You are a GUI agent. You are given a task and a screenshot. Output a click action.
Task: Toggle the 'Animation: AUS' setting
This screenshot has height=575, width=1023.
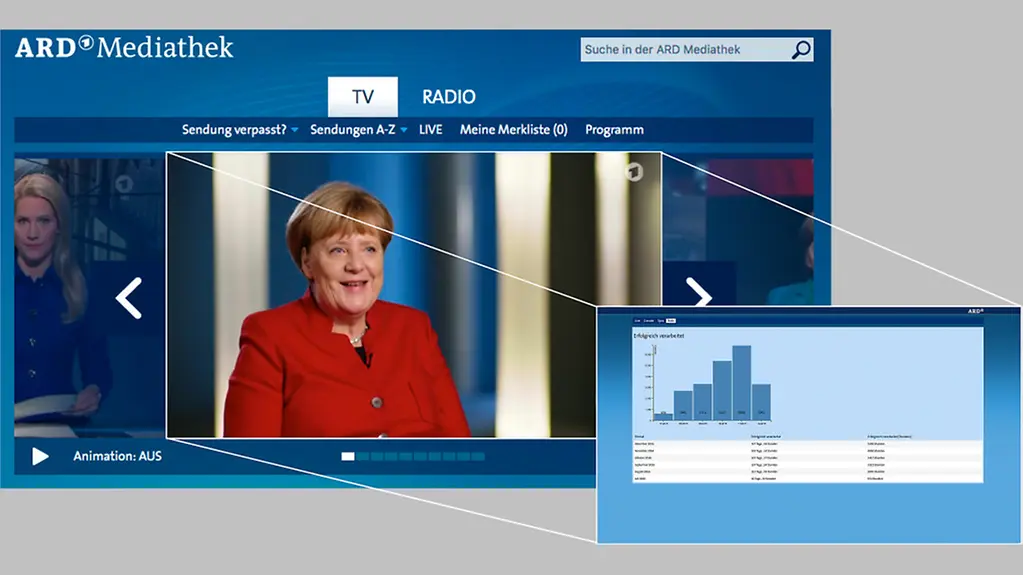point(117,456)
